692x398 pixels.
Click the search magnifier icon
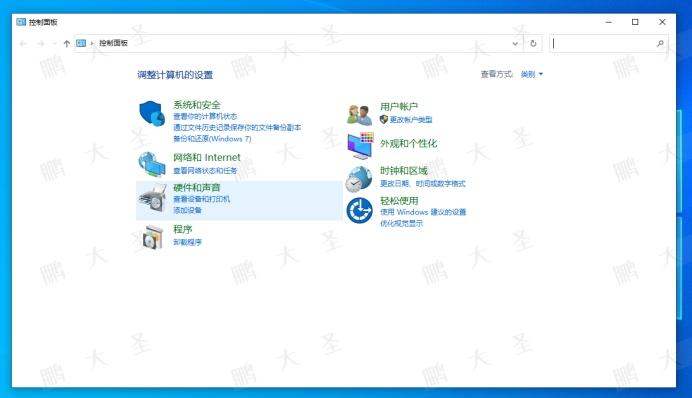click(x=660, y=43)
